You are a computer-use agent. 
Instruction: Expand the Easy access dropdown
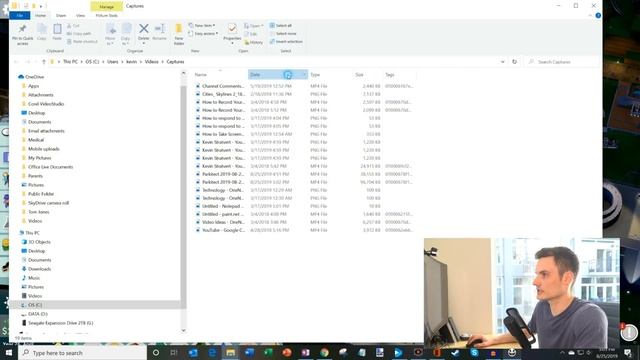(x=203, y=33)
